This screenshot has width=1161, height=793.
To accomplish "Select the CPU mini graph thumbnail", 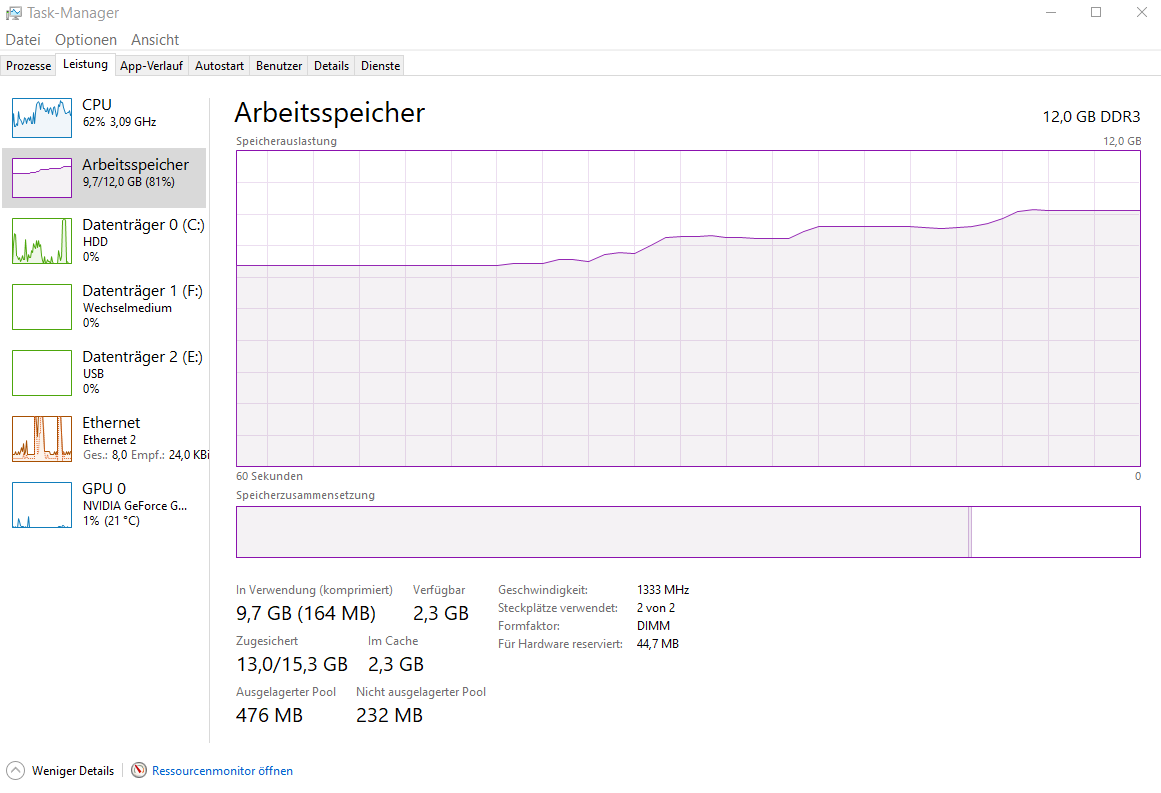I will [42, 117].
